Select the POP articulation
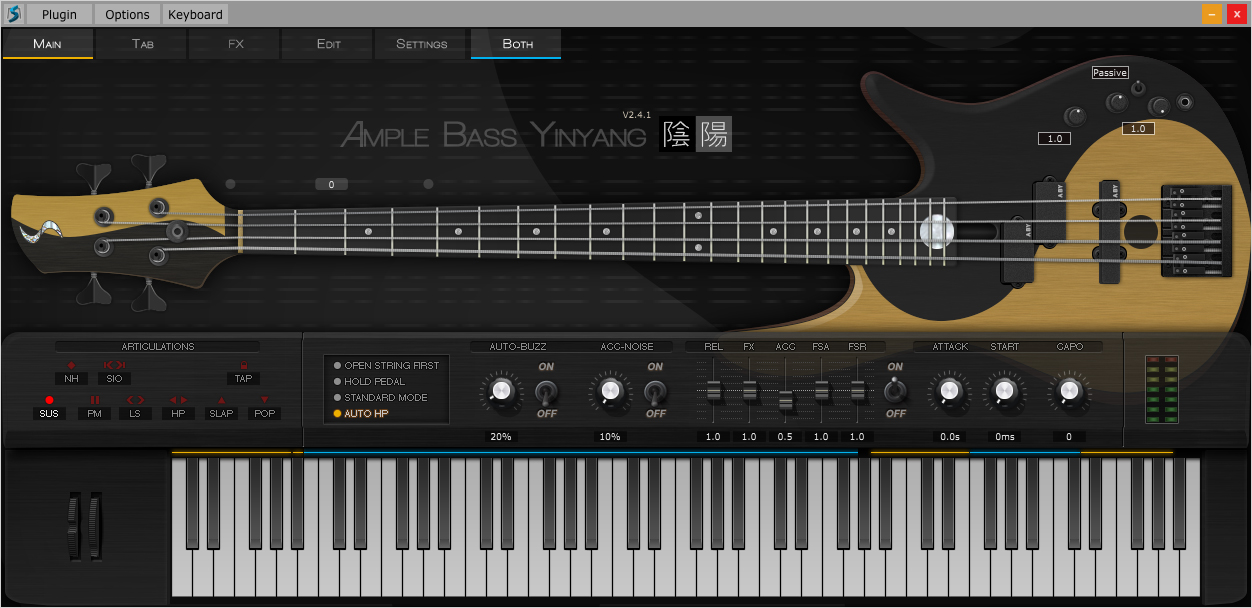Image resolution: width=1252 pixels, height=608 pixels. coord(263,412)
